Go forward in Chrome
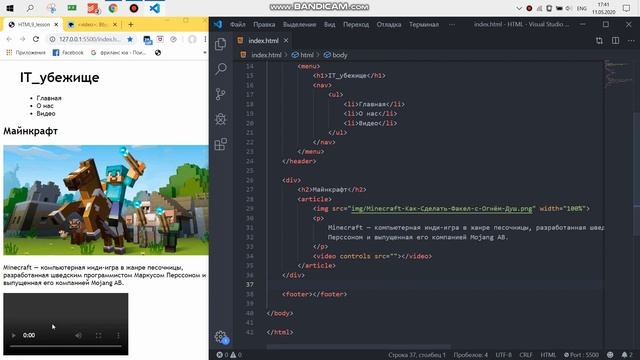Viewport: 640px width, 360px height. click(22, 39)
